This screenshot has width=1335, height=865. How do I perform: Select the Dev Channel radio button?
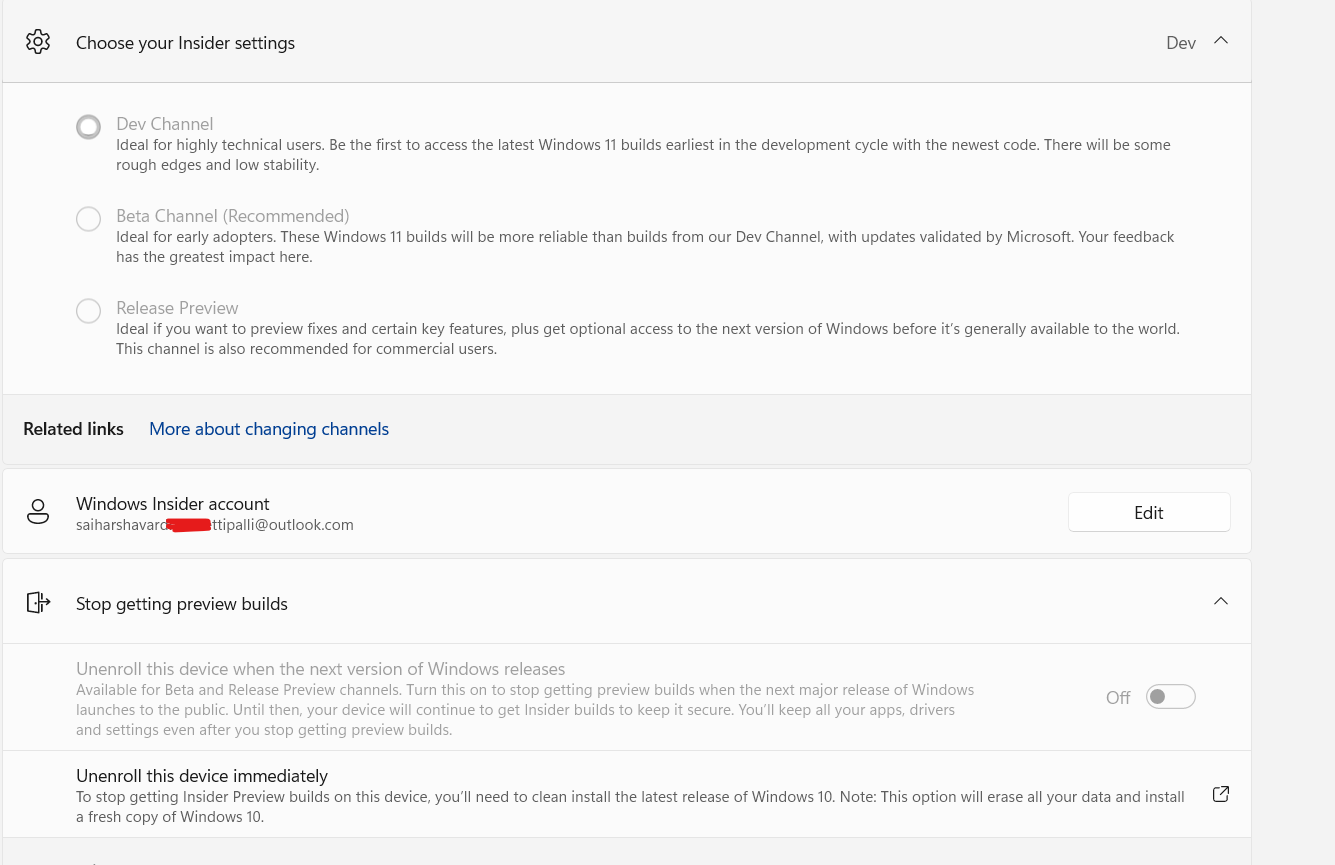tap(89, 127)
